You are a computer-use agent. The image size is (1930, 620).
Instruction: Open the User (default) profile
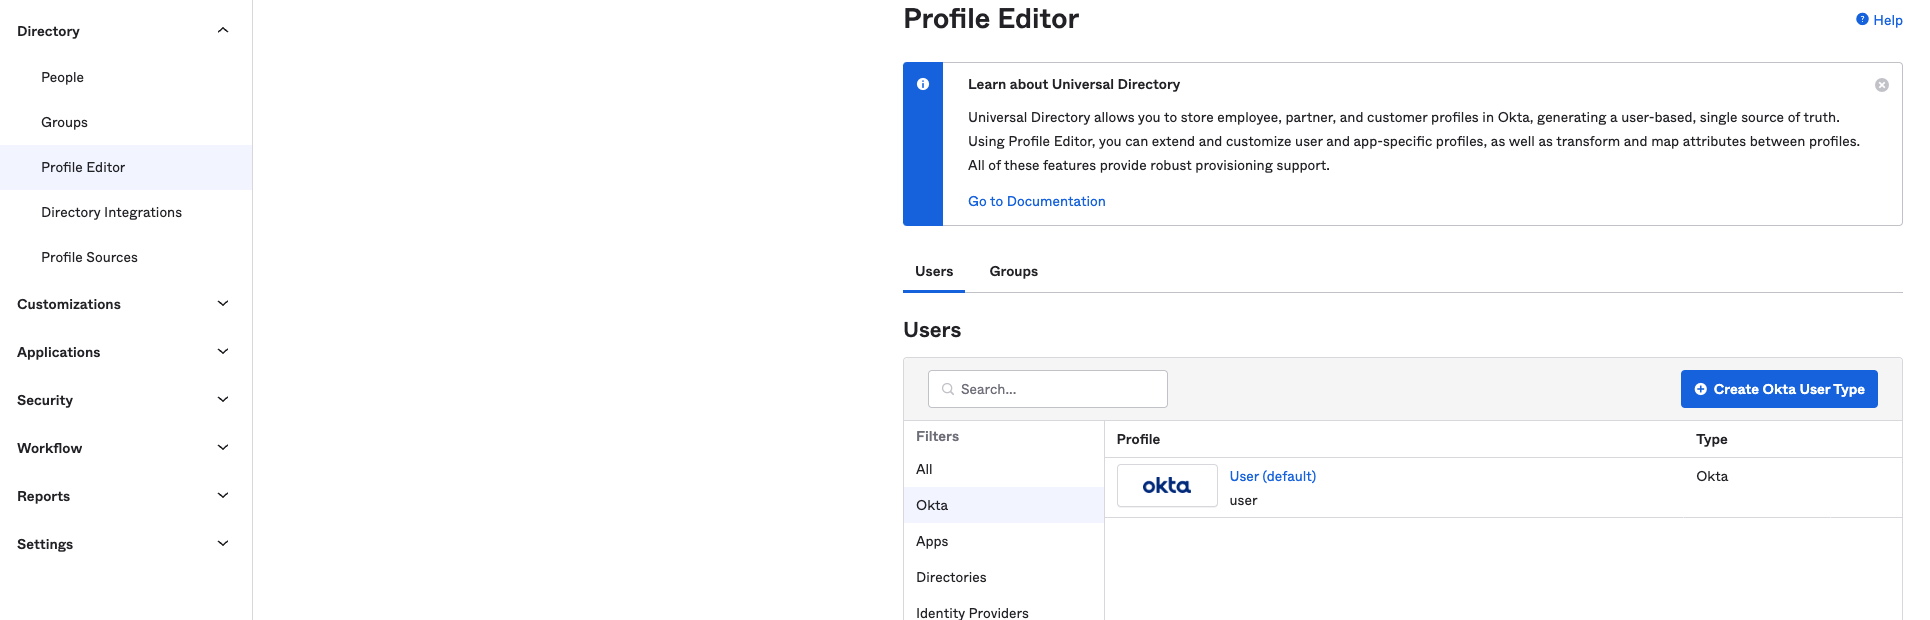(1272, 477)
